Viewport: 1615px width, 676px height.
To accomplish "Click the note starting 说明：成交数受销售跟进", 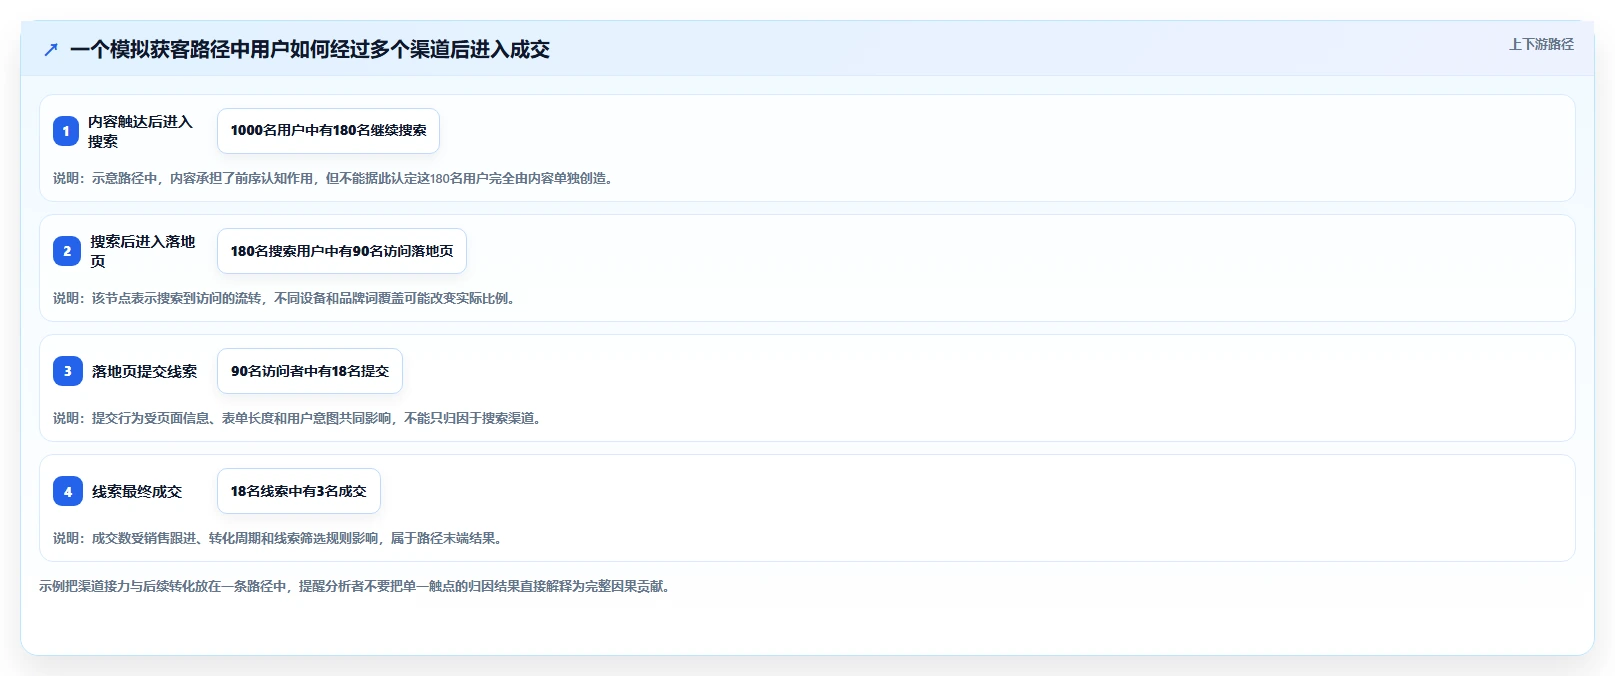I will (x=280, y=538).
